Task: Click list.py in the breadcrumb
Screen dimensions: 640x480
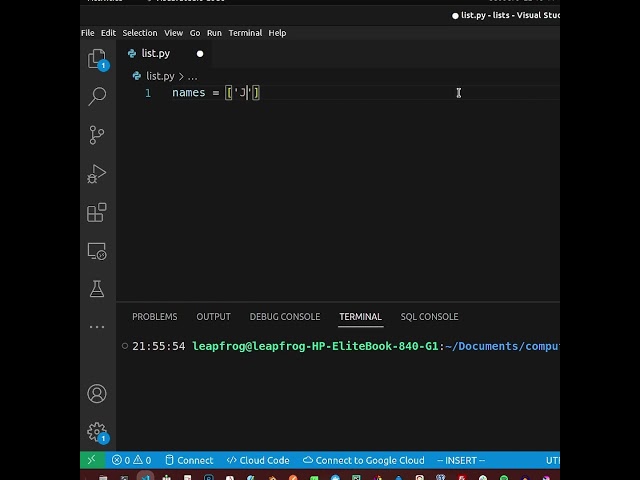Action: [160, 76]
